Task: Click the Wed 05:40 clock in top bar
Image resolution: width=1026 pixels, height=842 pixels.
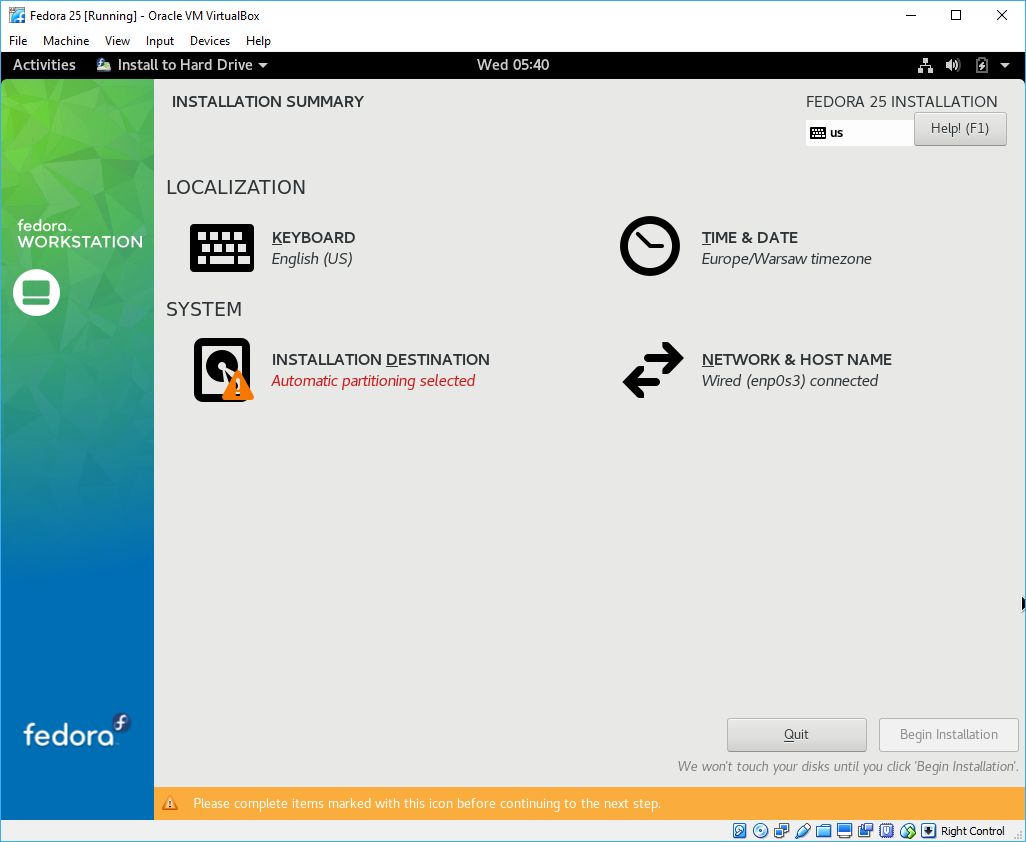Action: pyautogui.click(x=513, y=65)
